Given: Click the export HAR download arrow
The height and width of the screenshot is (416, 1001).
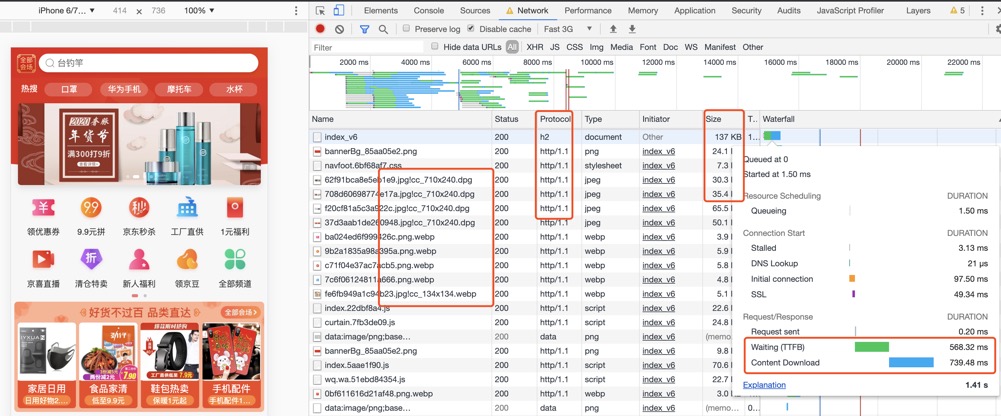Looking at the screenshot, I should pyautogui.click(x=632, y=29).
